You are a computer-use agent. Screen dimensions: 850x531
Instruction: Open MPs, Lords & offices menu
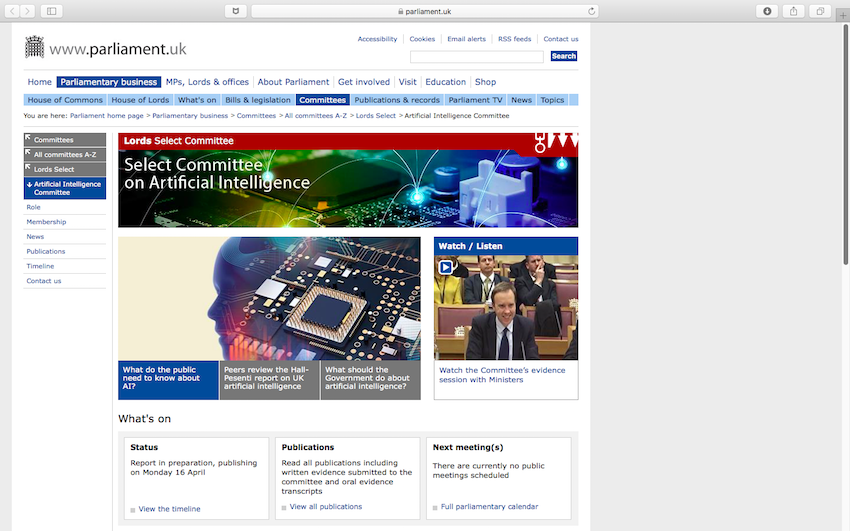click(x=207, y=82)
